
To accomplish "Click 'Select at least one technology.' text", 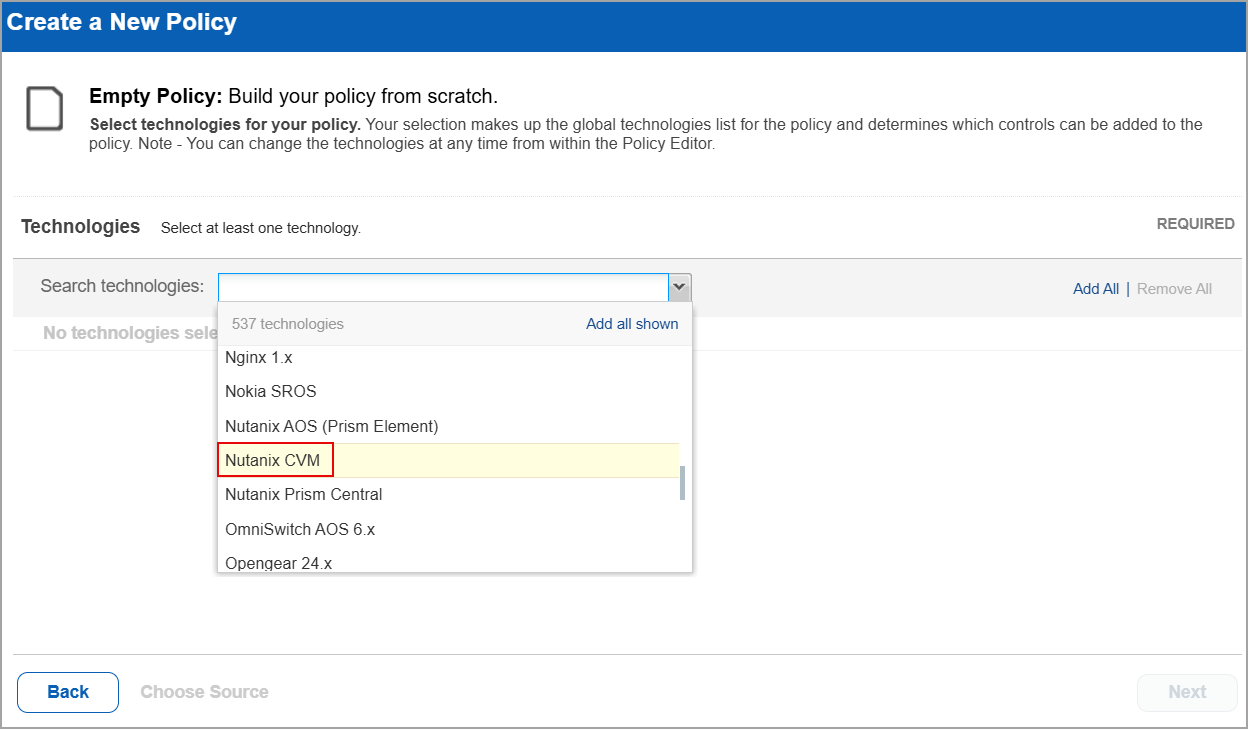I will coord(261,228).
